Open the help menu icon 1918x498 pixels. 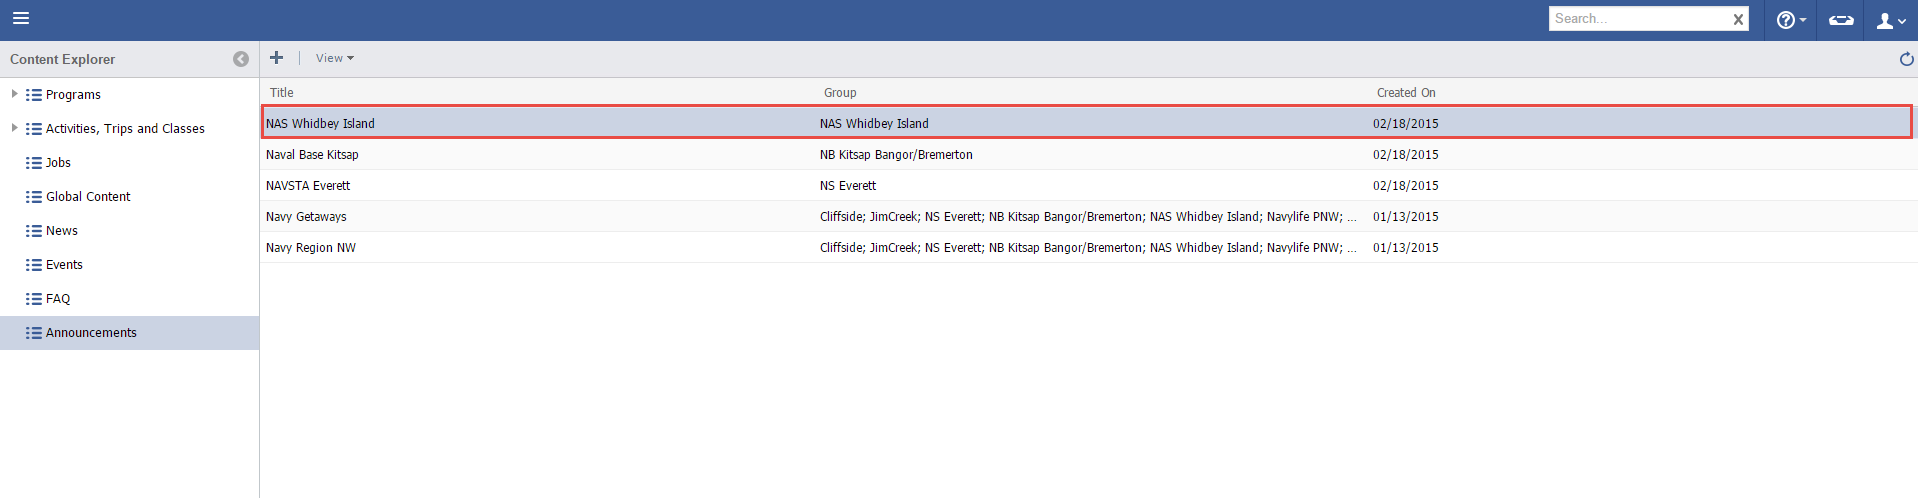point(1790,20)
